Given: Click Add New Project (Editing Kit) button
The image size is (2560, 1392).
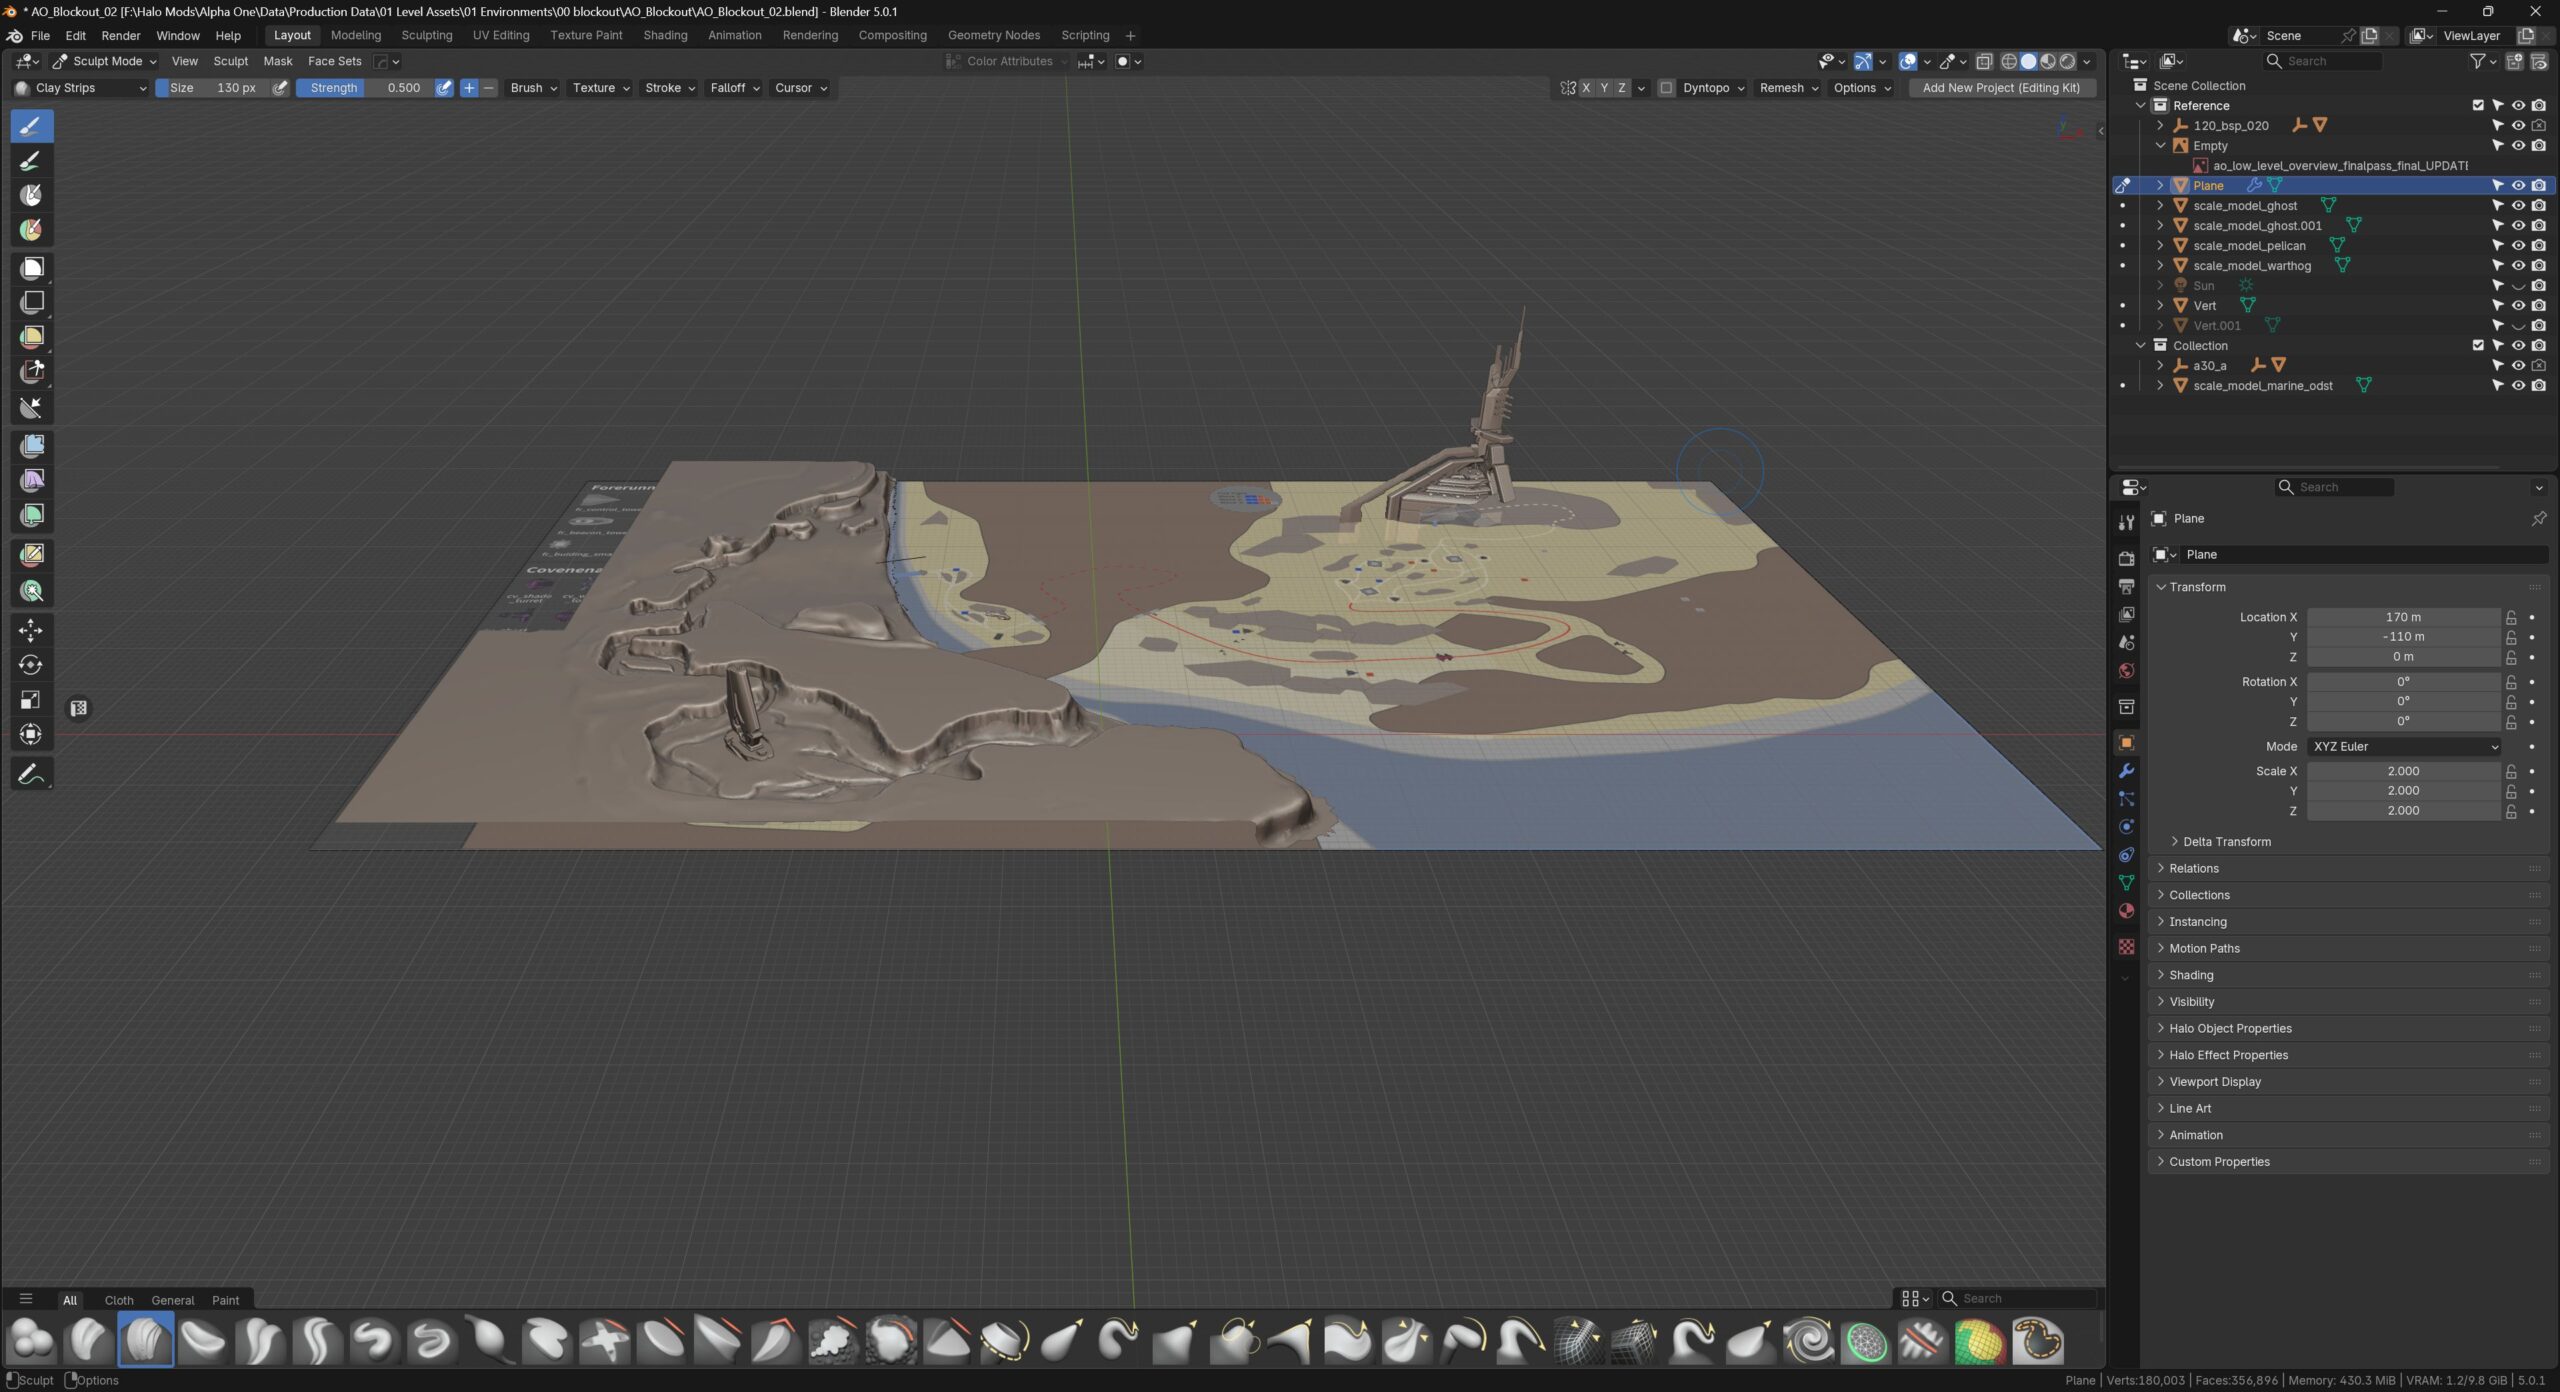Looking at the screenshot, I should click(x=2001, y=88).
